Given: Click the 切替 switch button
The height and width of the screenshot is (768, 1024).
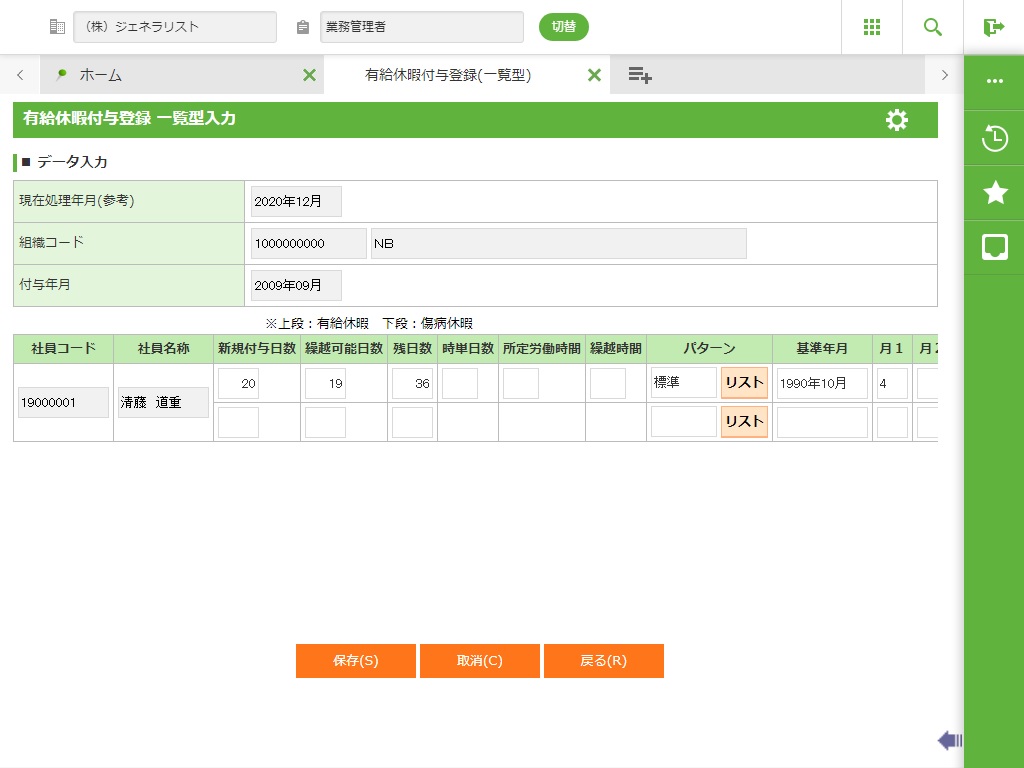Looking at the screenshot, I should coord(564,27).
